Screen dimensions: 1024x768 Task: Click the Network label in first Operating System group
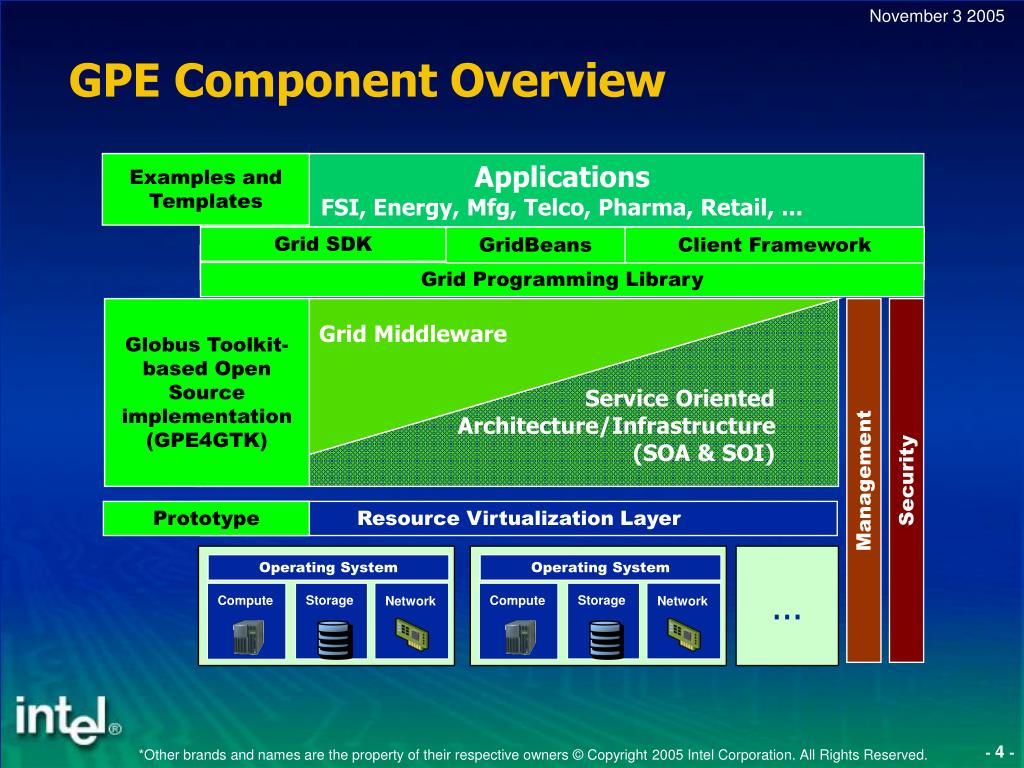[410, 601]
